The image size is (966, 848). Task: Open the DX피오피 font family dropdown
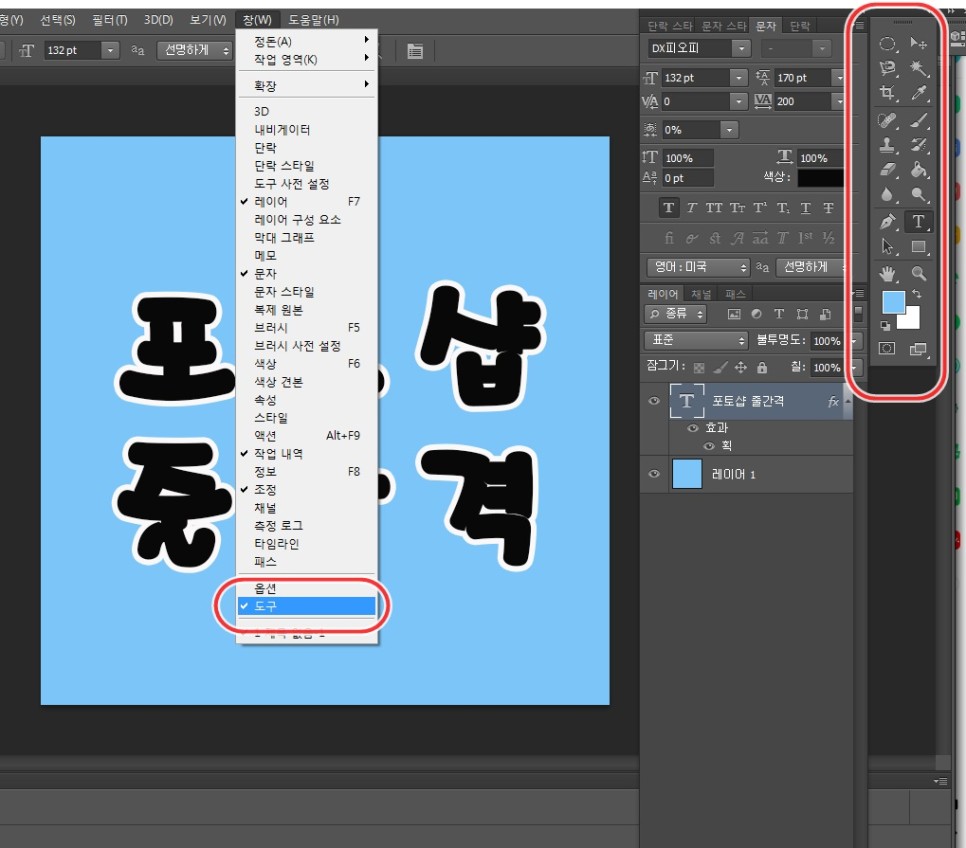coord(742,48)
